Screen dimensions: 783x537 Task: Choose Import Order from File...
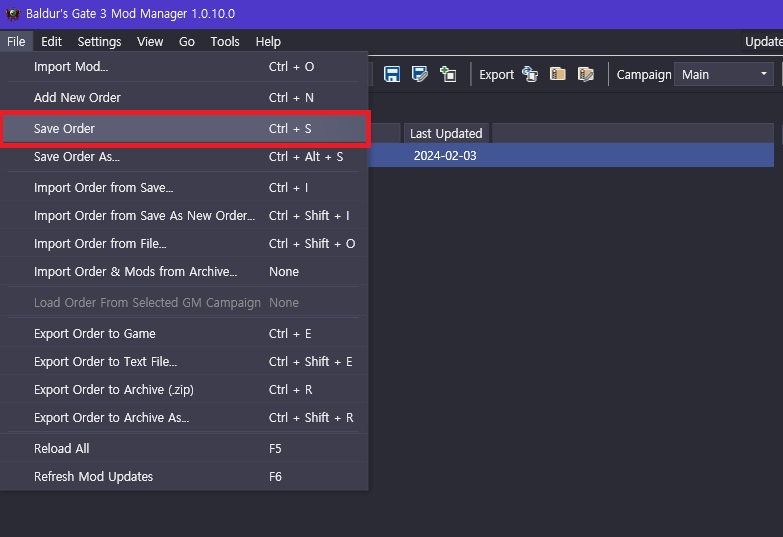click(184, 243)
